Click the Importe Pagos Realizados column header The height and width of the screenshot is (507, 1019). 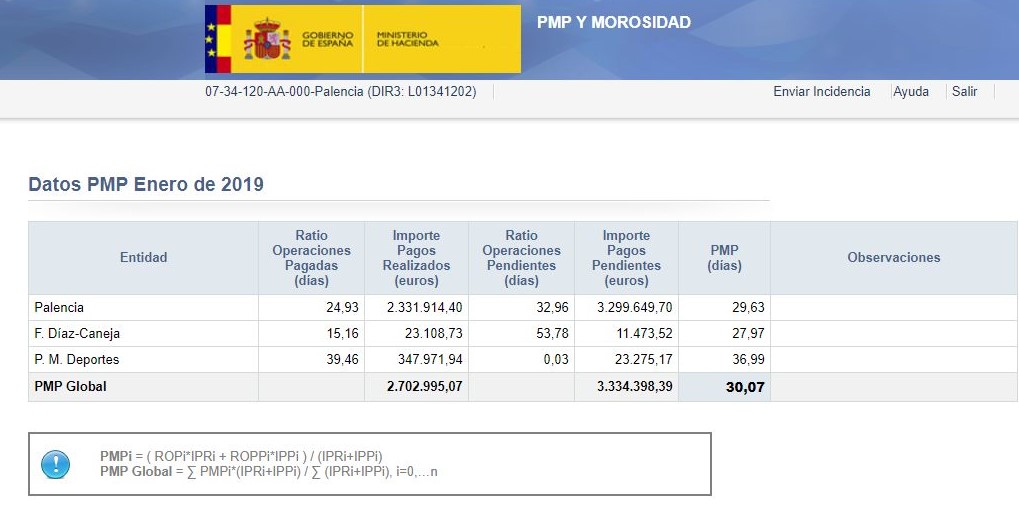click(416, 257)
